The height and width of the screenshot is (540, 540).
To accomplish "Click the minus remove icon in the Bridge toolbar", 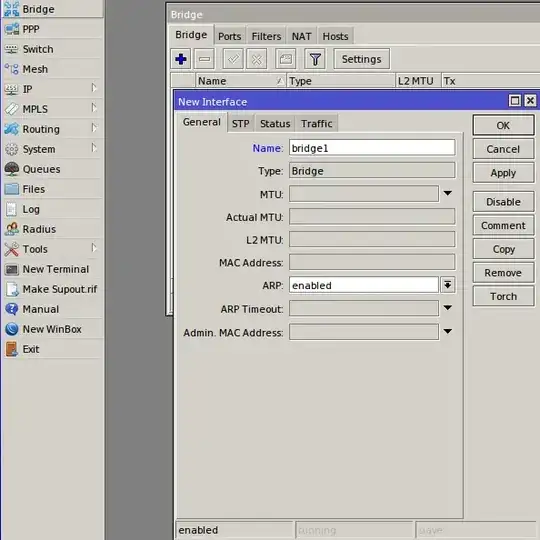I will click(205, 59).
